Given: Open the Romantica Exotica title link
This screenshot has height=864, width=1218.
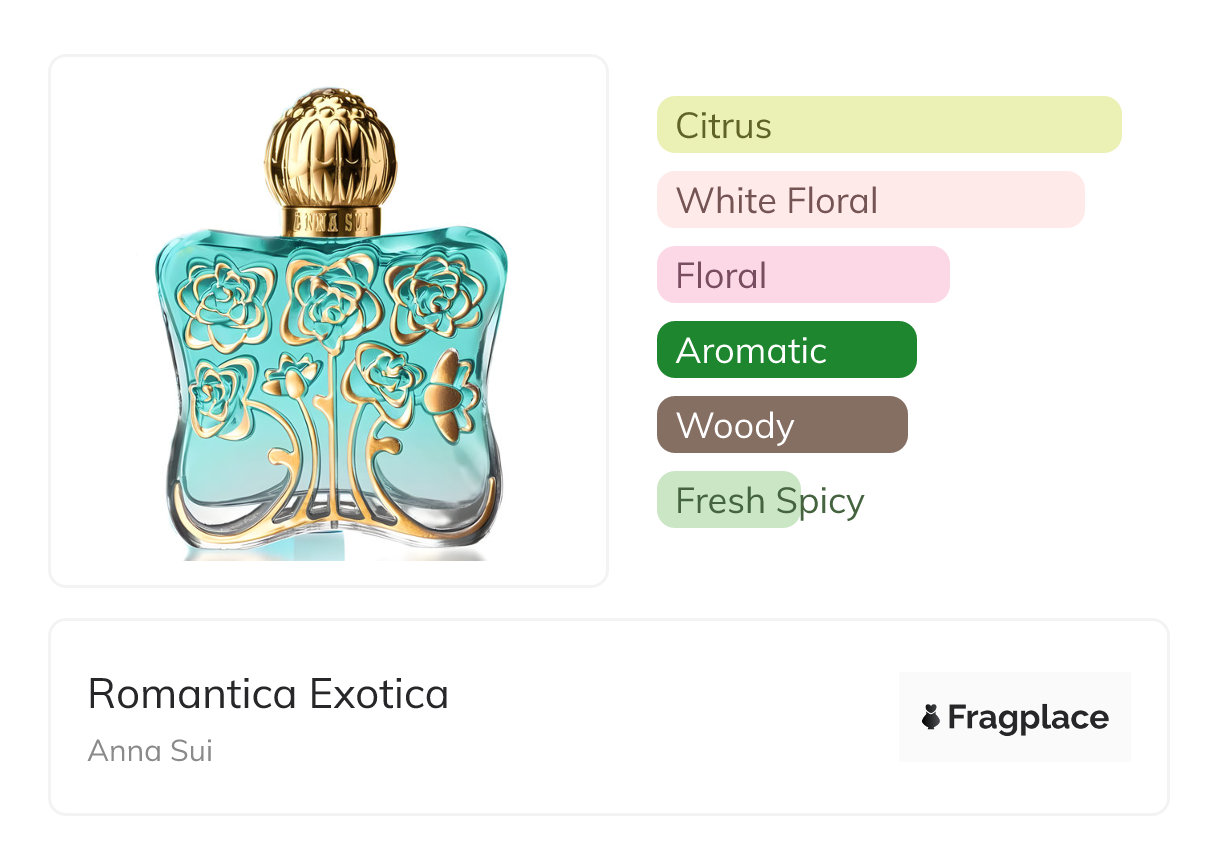Looking at the screenshot, I should tap(268, 694).
